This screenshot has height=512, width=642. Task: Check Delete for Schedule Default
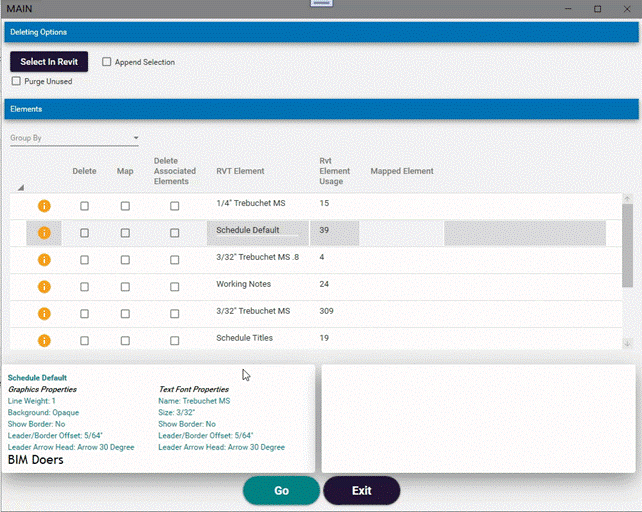[84, 233]
